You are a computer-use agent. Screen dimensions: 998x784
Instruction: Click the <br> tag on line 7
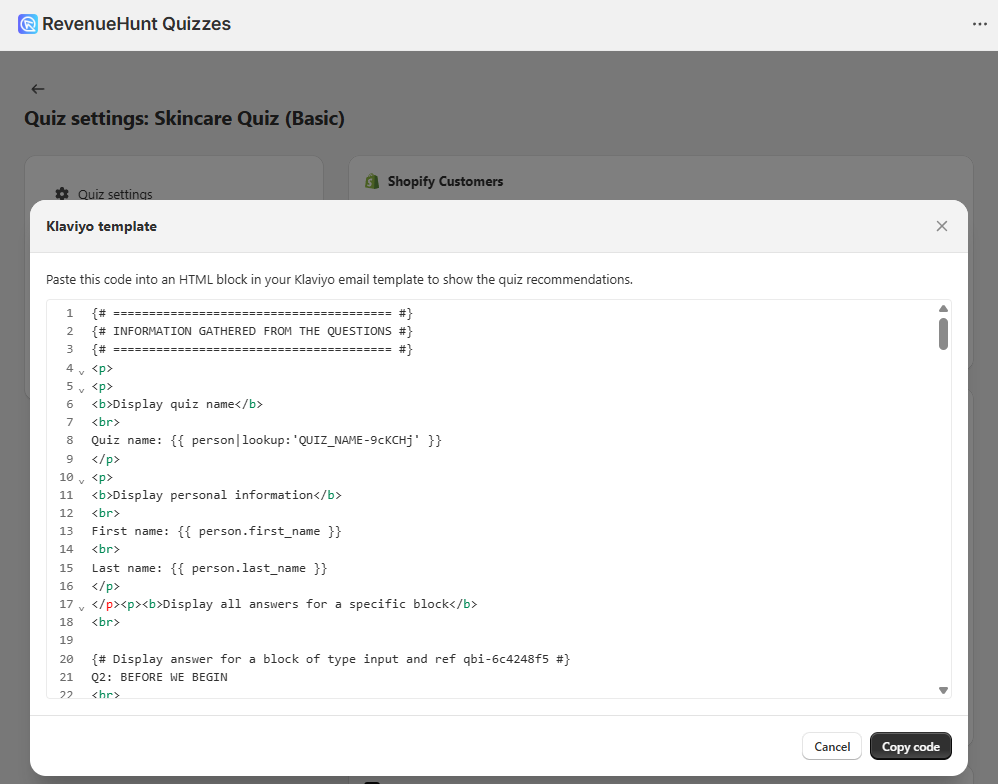(106, 423)
